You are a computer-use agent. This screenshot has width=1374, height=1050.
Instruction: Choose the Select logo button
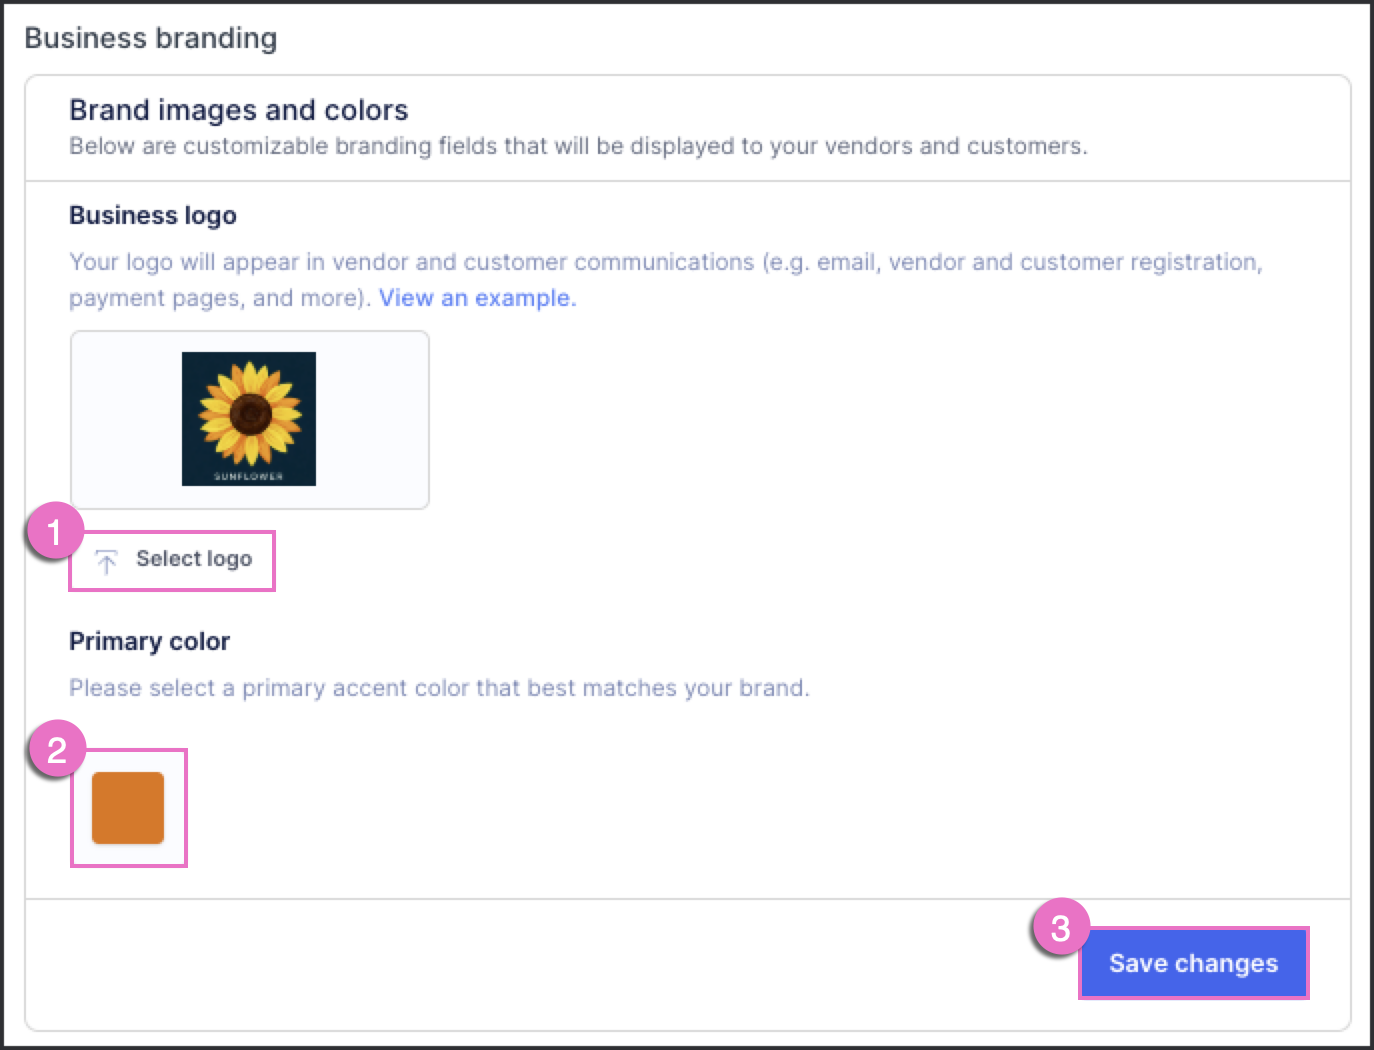tap(172, 560)
